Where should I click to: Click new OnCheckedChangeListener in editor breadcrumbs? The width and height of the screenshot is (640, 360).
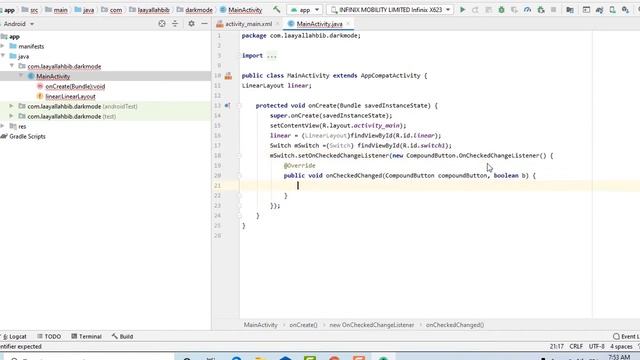[x=371, y=325]
